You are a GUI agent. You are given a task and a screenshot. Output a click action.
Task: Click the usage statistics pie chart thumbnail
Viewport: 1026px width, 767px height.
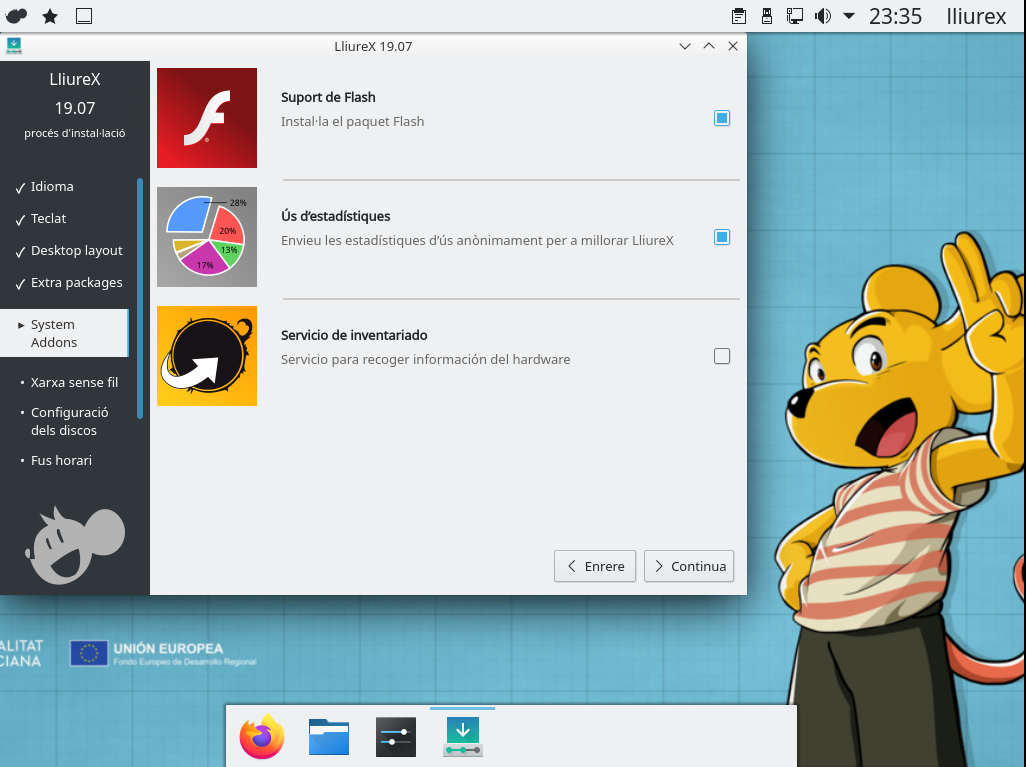(207, 237)
